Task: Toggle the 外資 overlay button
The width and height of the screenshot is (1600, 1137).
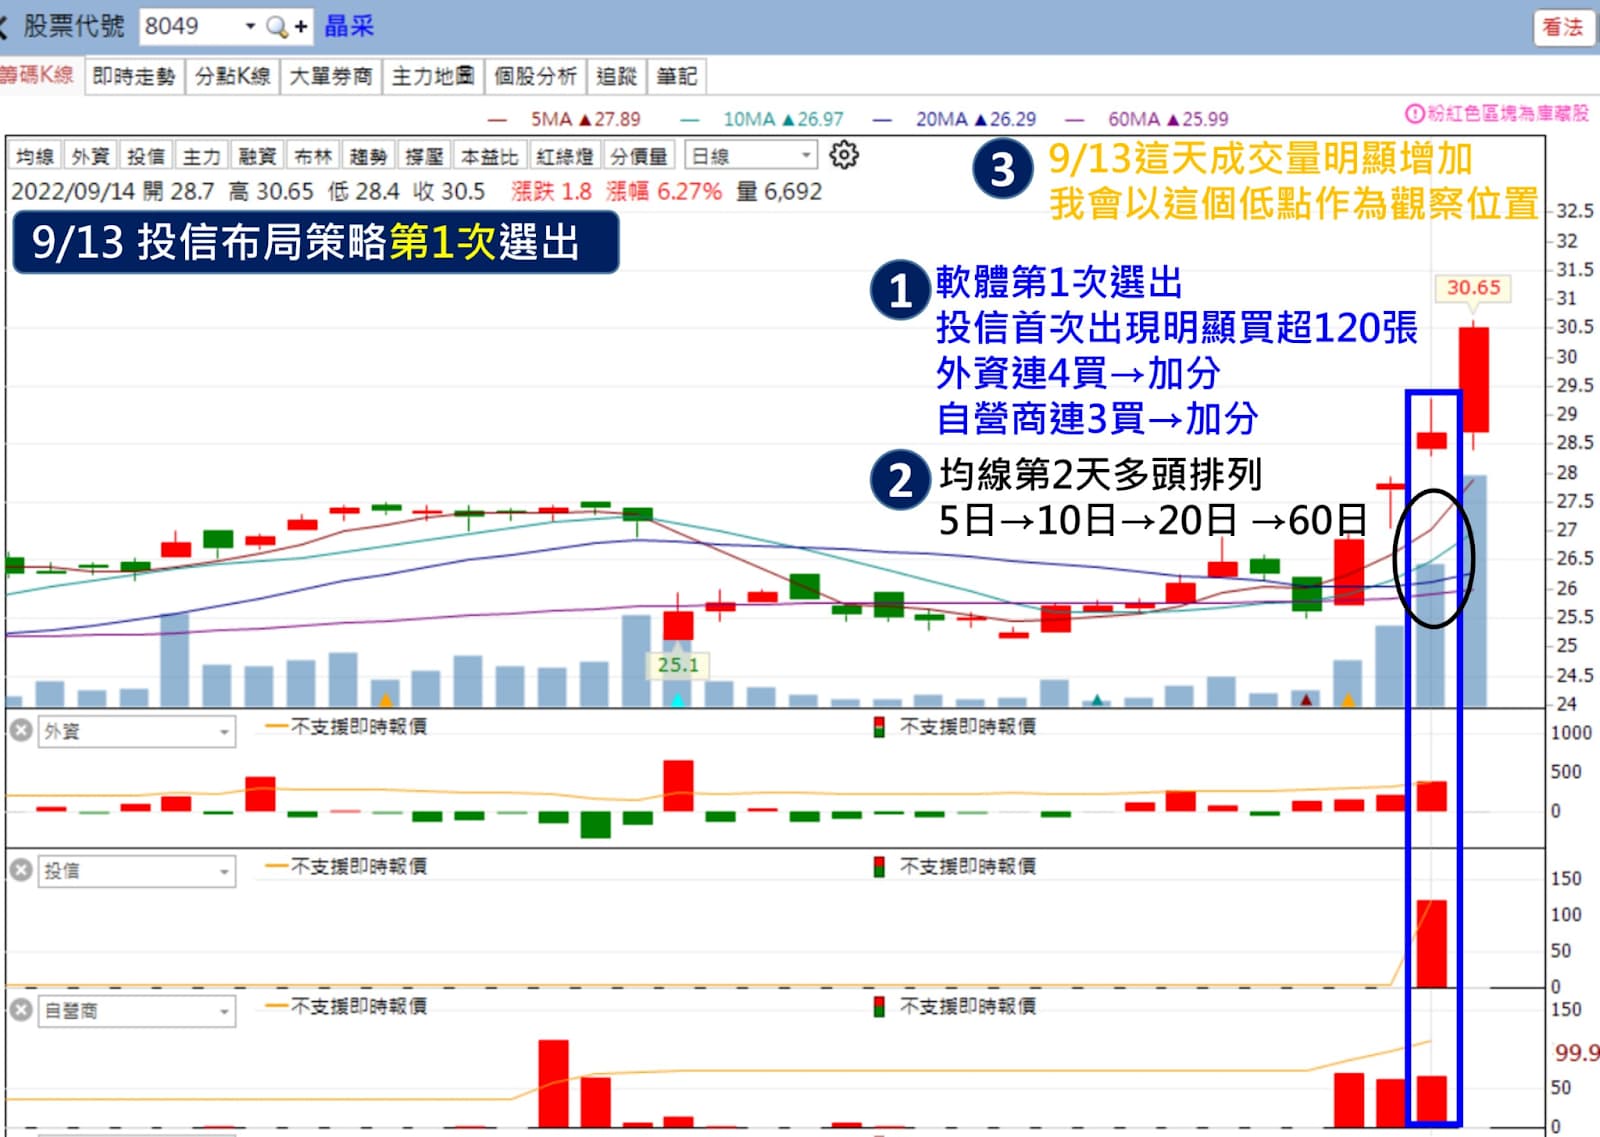Action: (x=90, y=156)
